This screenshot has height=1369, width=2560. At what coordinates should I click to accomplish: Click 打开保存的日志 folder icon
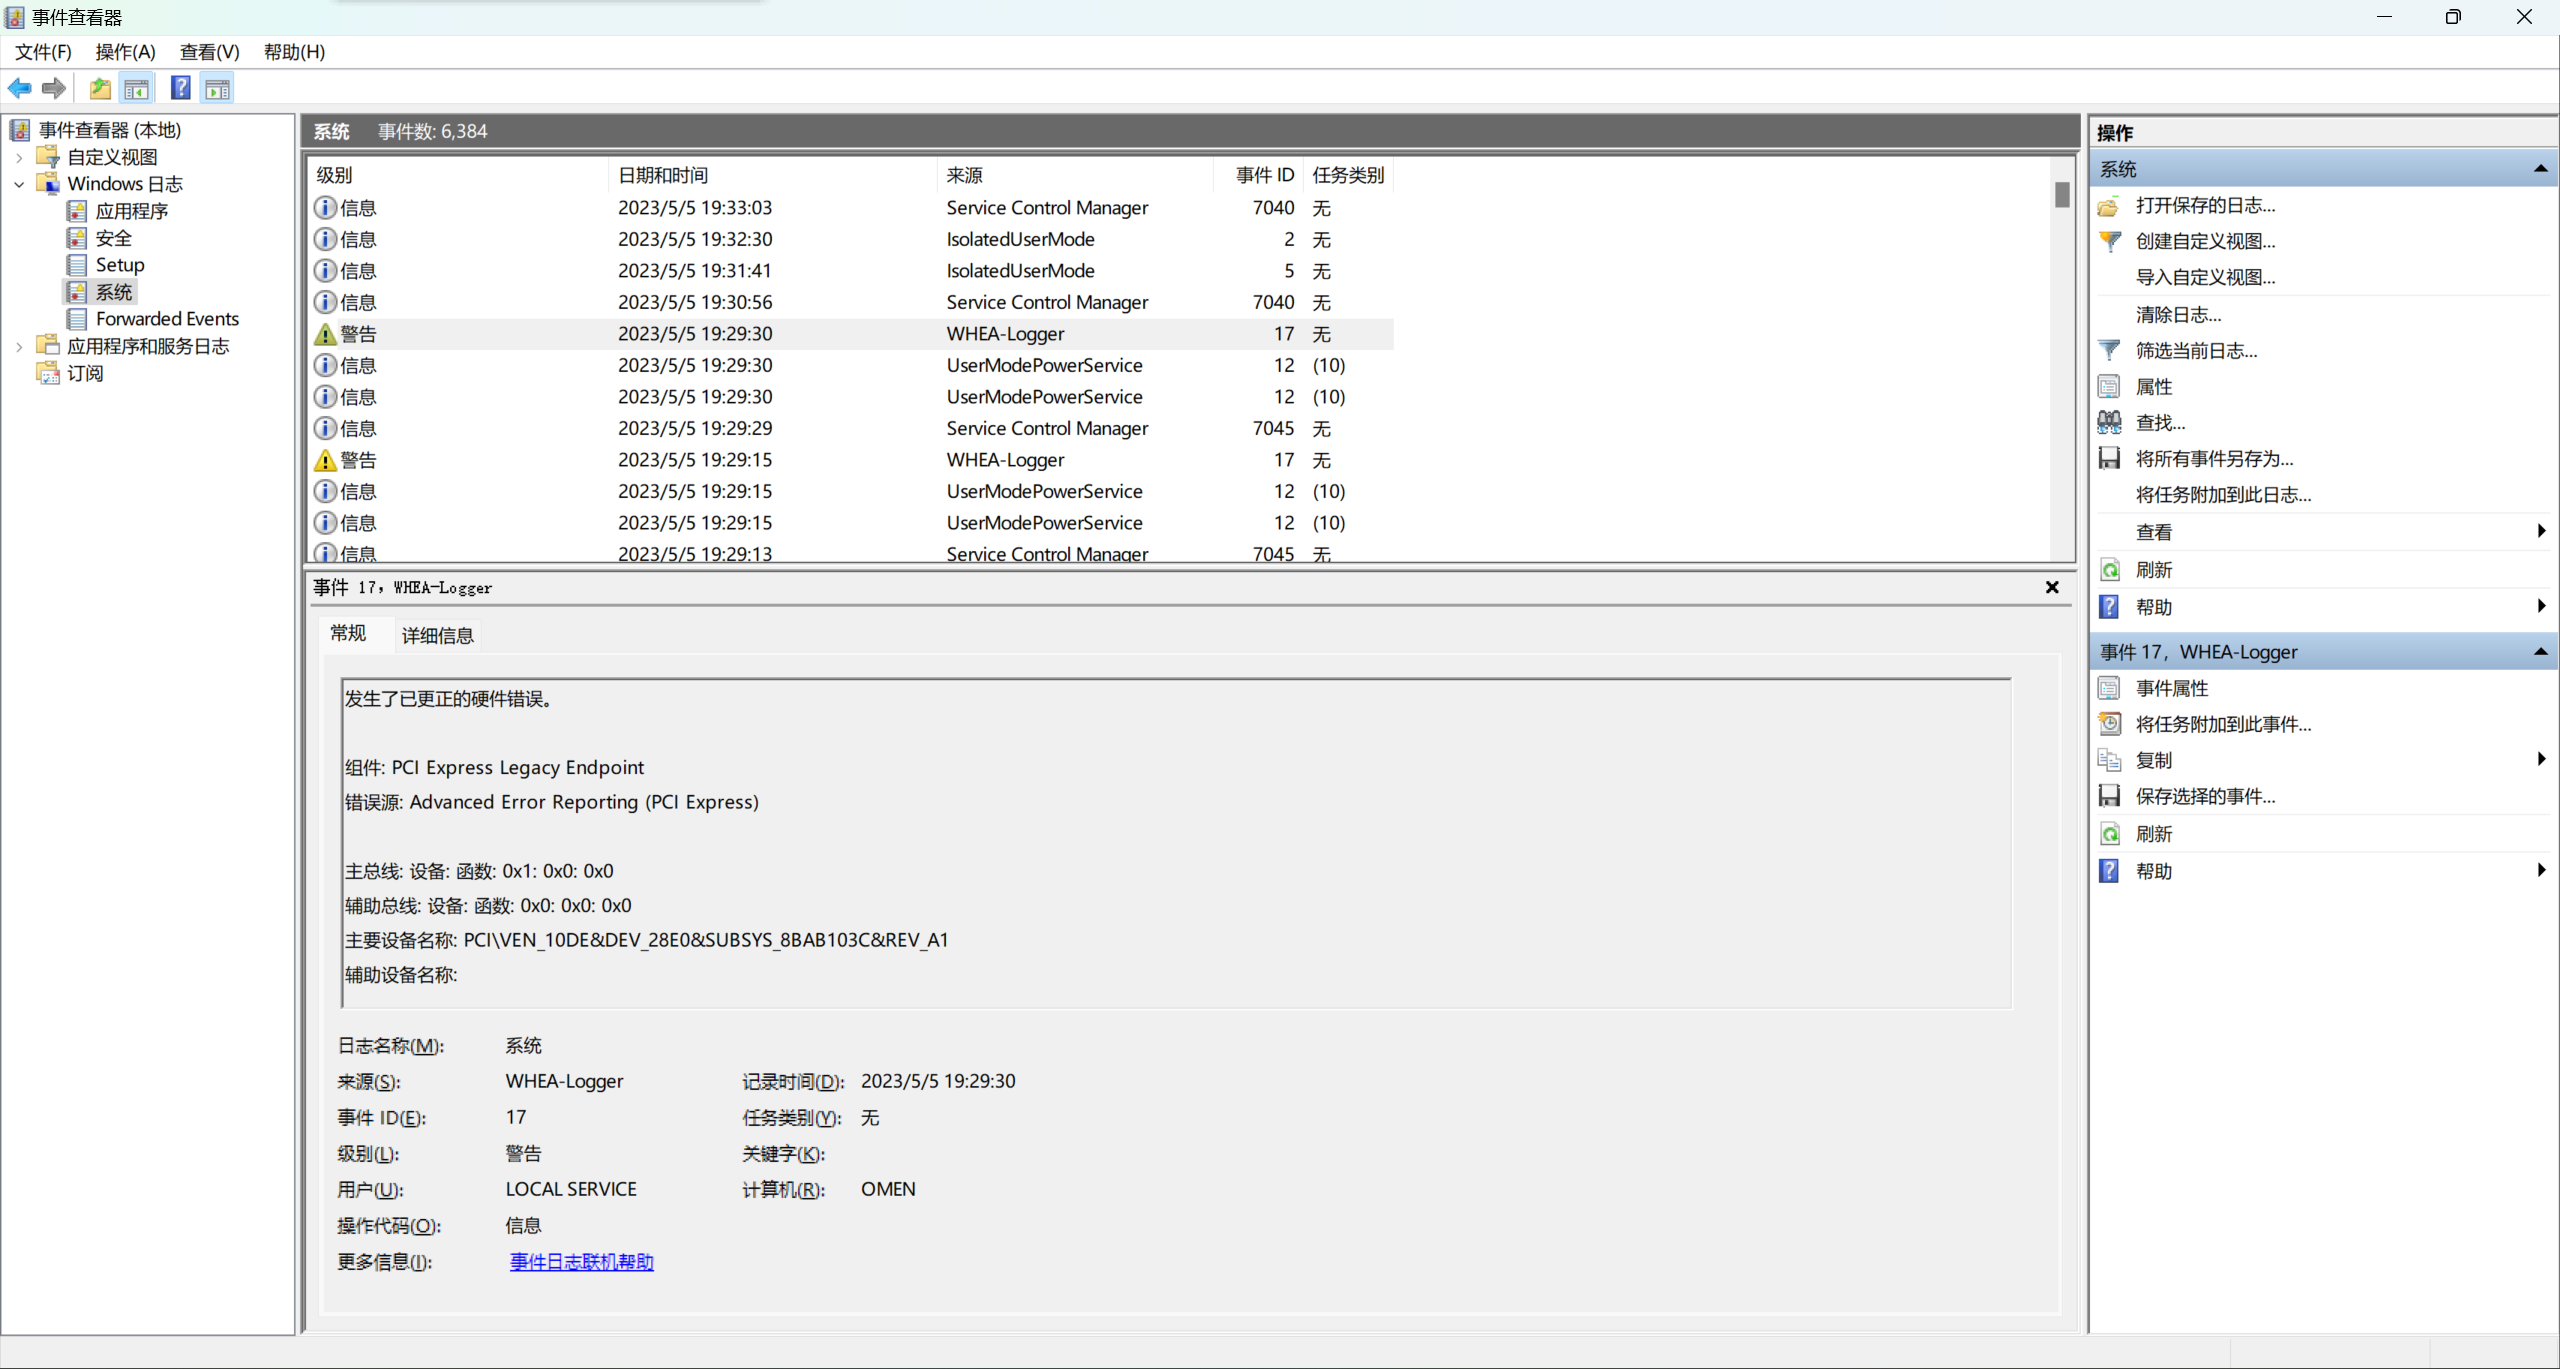tap(2109, 206)
